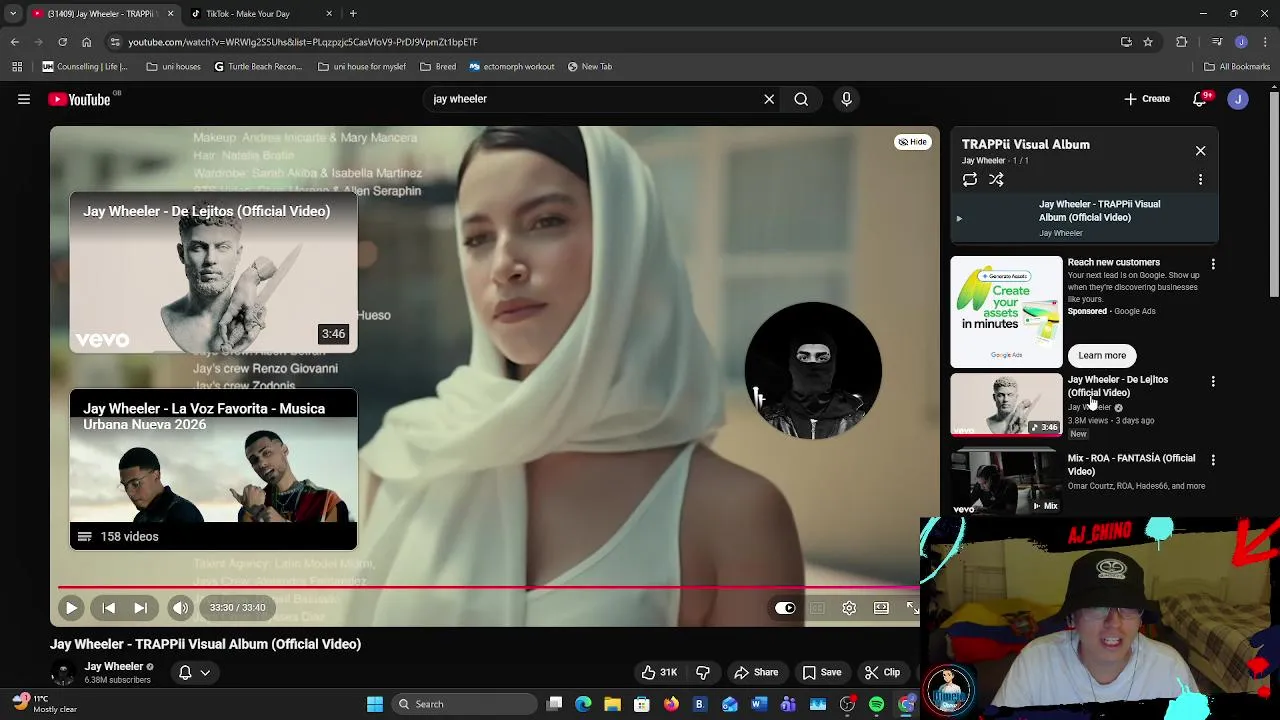Switch to theater mode in the player
The width and height of the screenshot is (1280, 720).
pos(881,608)
